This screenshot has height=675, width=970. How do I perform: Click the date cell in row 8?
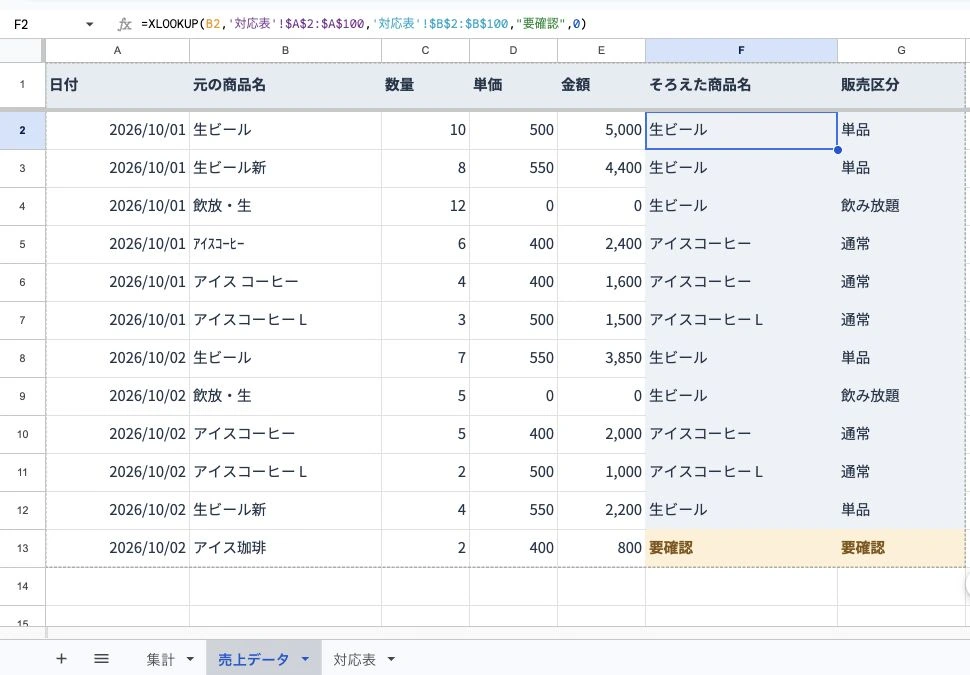pyautogui.click(x=118, y=358)
